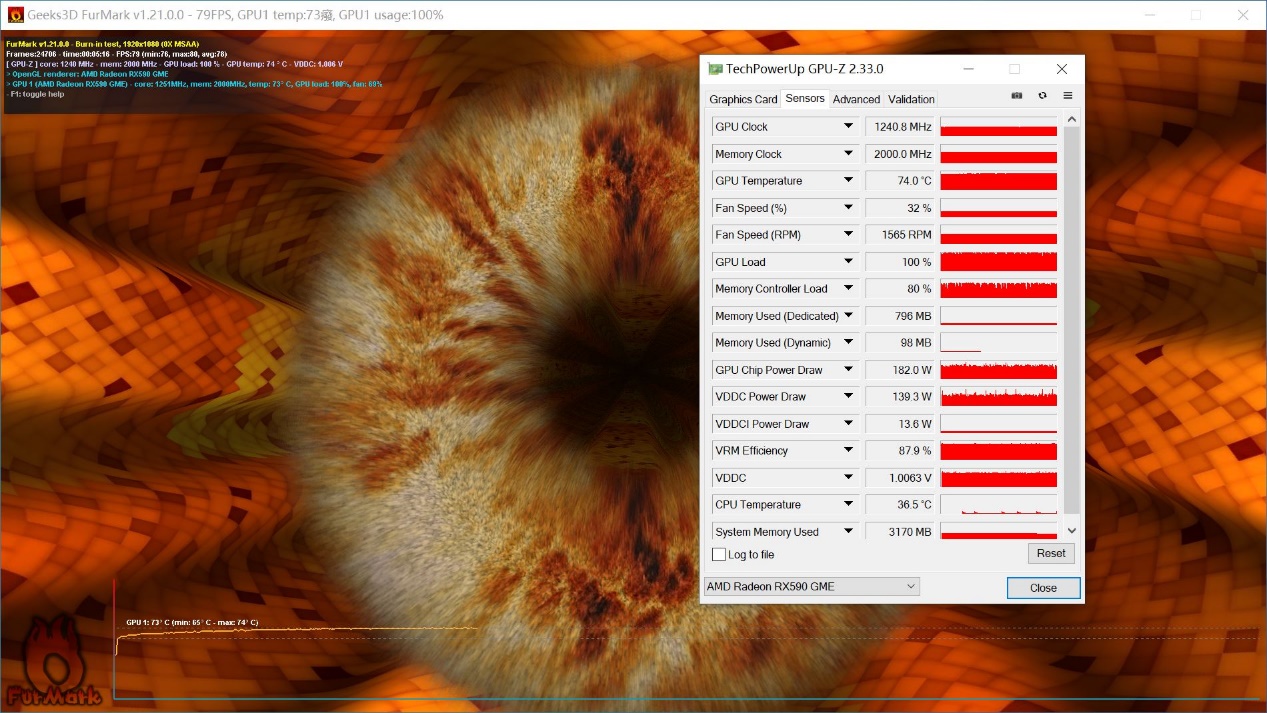Open the AMD Radeon RX590 GME device selector
The image size is (1267, 713).
[811, 587]
